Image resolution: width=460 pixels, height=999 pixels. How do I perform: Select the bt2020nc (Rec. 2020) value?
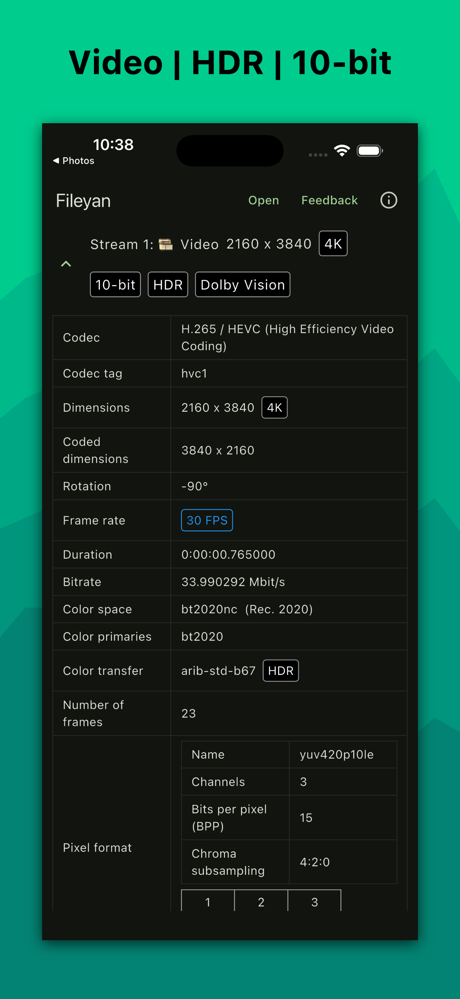[x=247, y=610]
